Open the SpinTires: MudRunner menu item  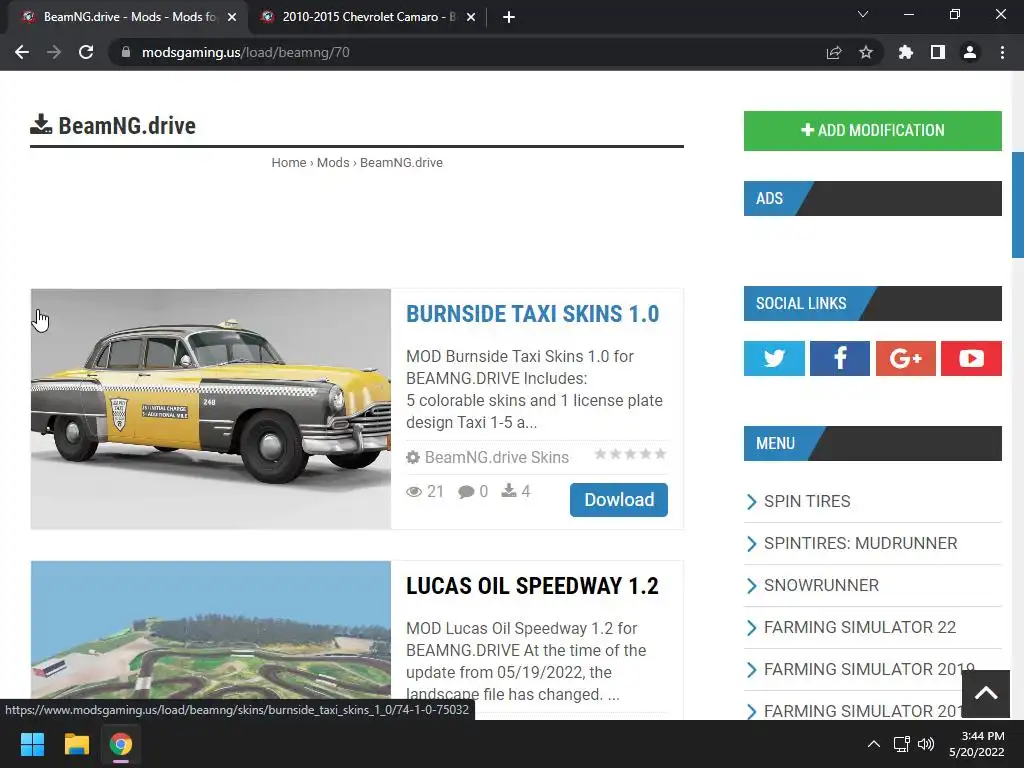[x=860, y=543]
